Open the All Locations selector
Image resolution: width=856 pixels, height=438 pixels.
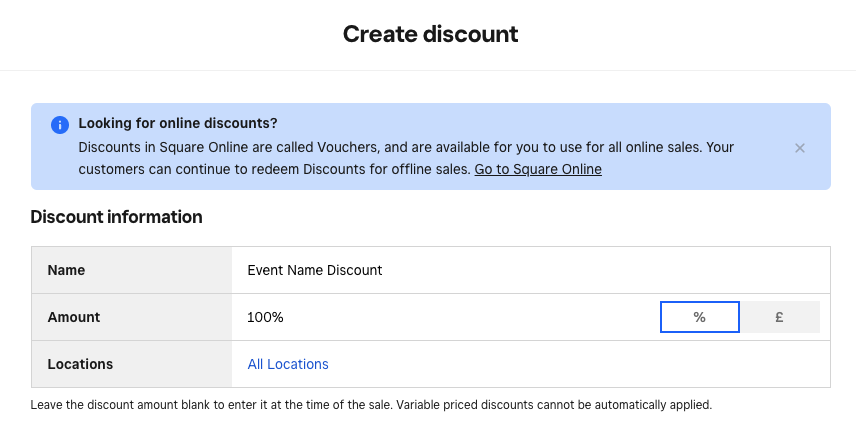(288, 364)
